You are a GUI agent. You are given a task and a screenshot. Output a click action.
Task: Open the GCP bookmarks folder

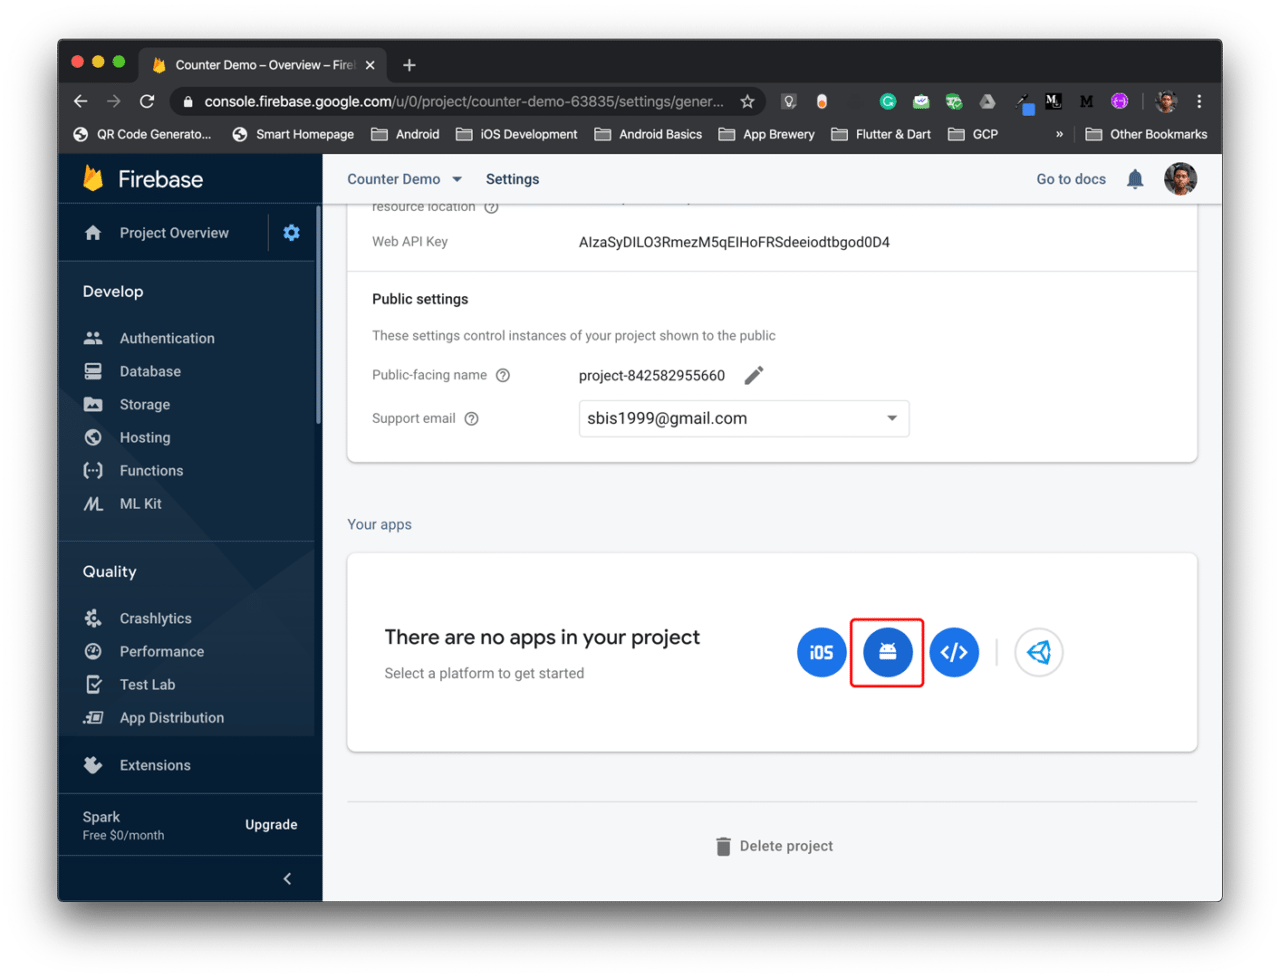pyautogui.click(x=973, y=134)
